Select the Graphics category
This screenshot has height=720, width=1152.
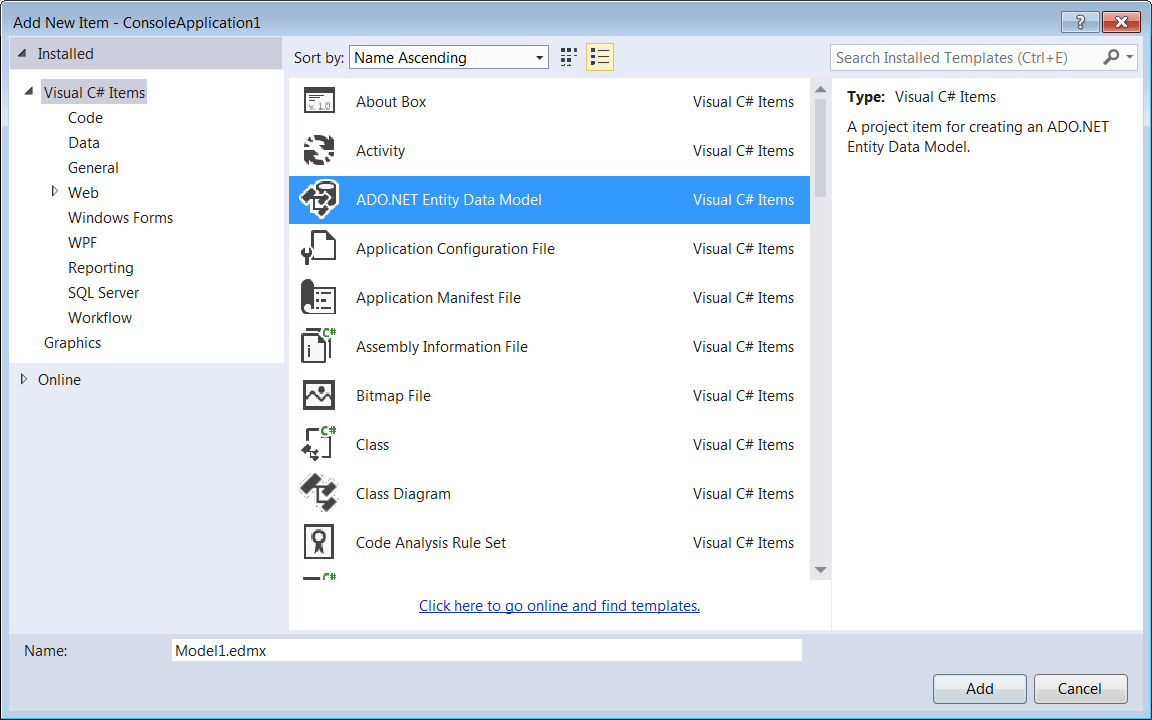click(73, 342)
